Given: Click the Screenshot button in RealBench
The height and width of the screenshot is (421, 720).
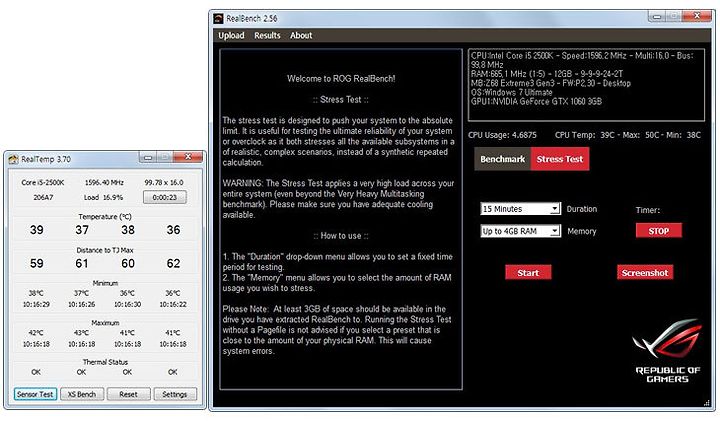Looking at the screenshot, I should [645, 273].
